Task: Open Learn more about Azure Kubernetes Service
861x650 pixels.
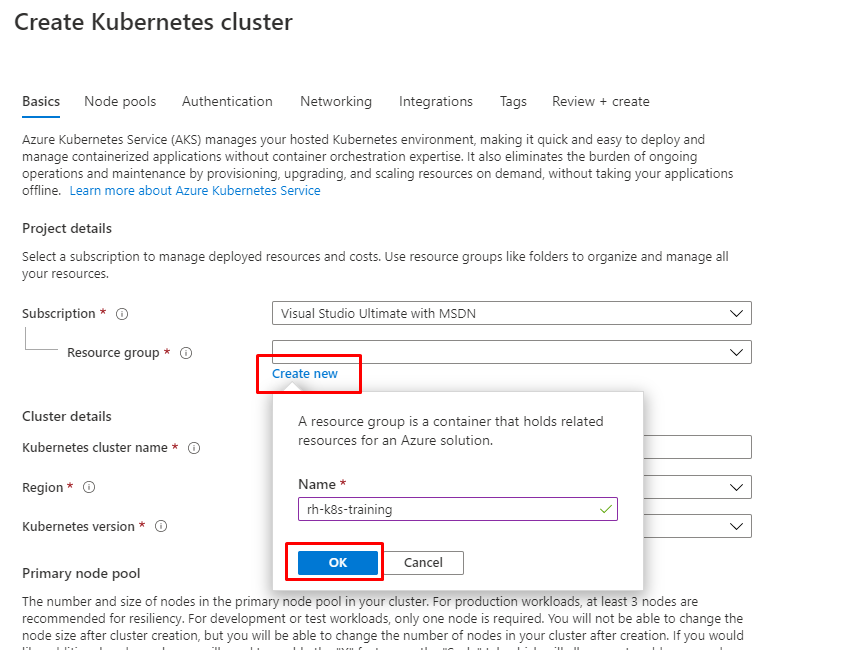Action: pyautogui.click(x=195, y=190)
